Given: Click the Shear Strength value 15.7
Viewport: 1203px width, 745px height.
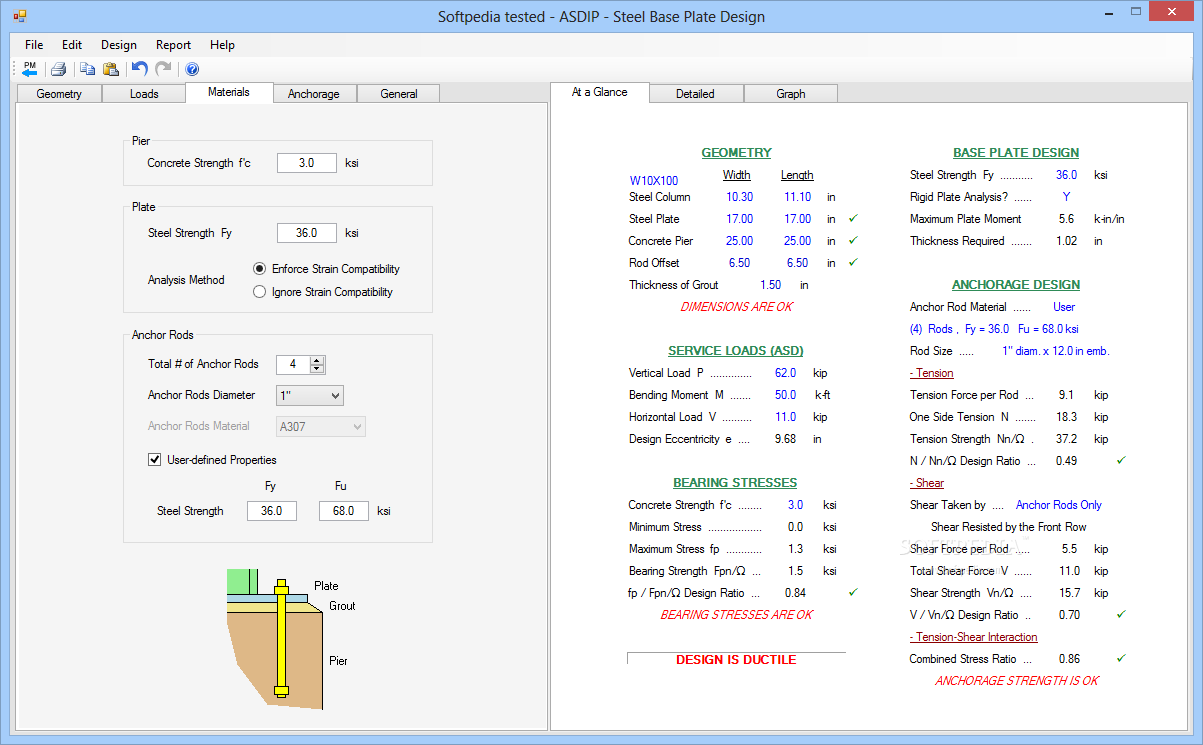Looking at the screenshot, I should point(1069,593).
